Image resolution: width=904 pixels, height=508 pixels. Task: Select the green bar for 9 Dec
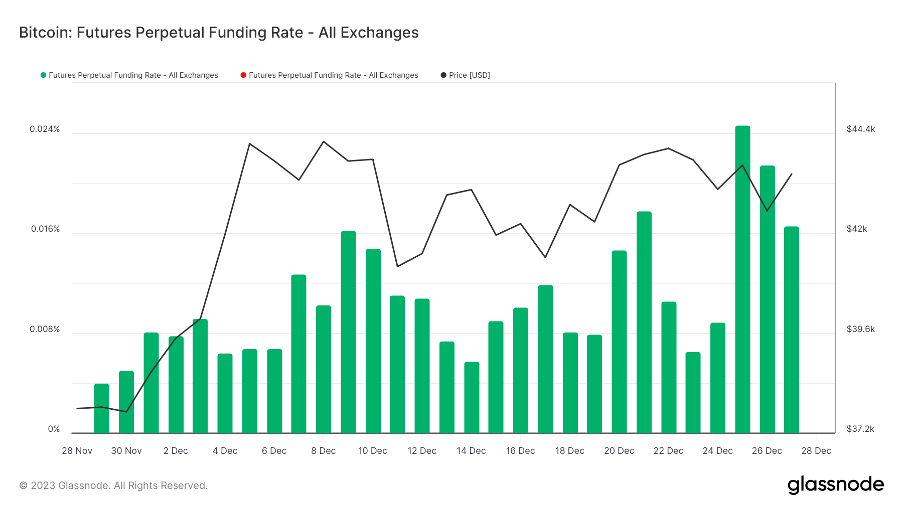pos(348,332)
